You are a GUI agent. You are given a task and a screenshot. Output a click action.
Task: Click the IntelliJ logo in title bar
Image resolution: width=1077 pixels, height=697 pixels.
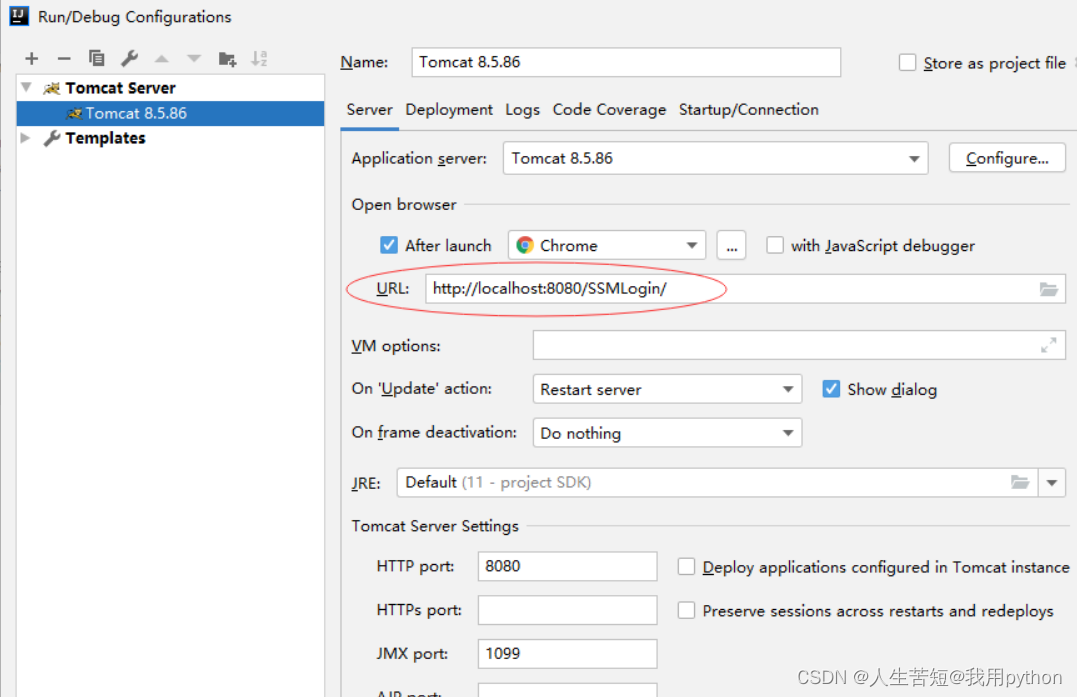tap(19, 16)
